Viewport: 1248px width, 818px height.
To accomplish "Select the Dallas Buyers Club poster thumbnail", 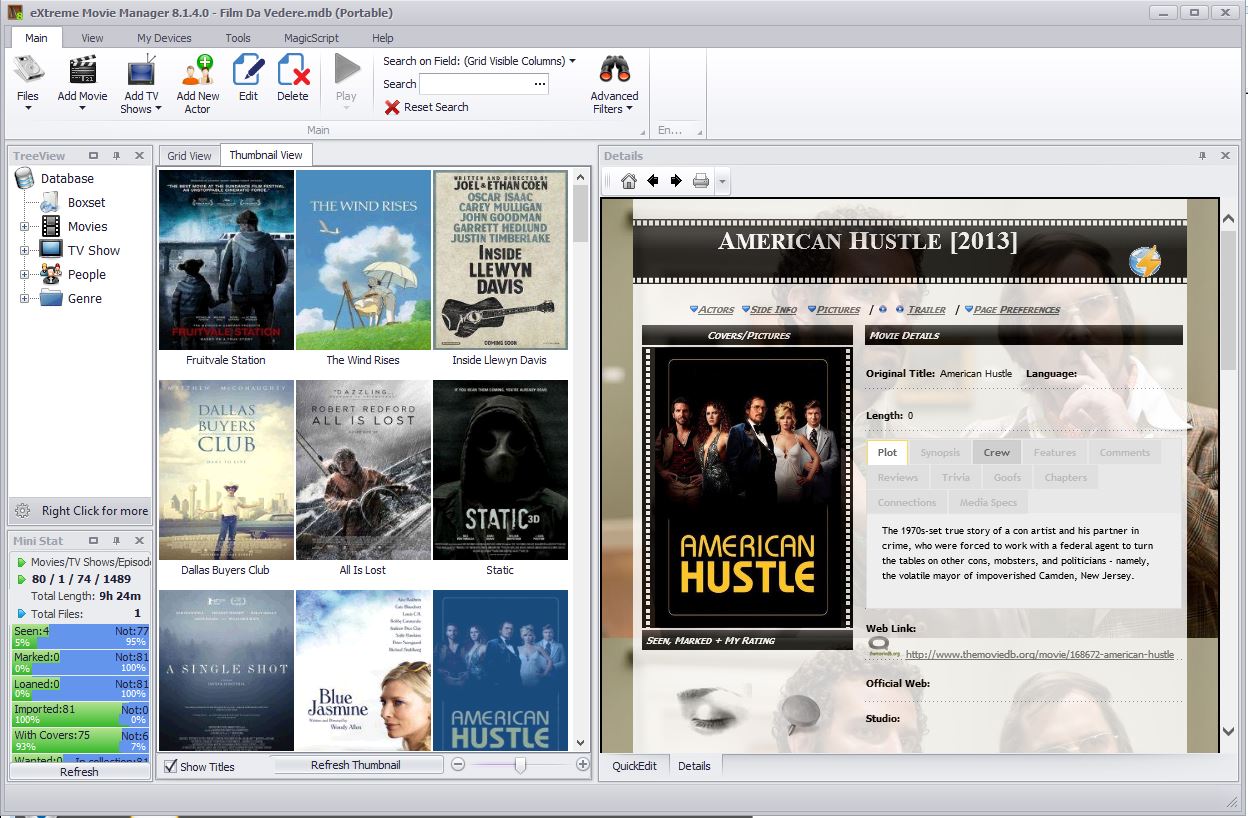I will (226, 469).
